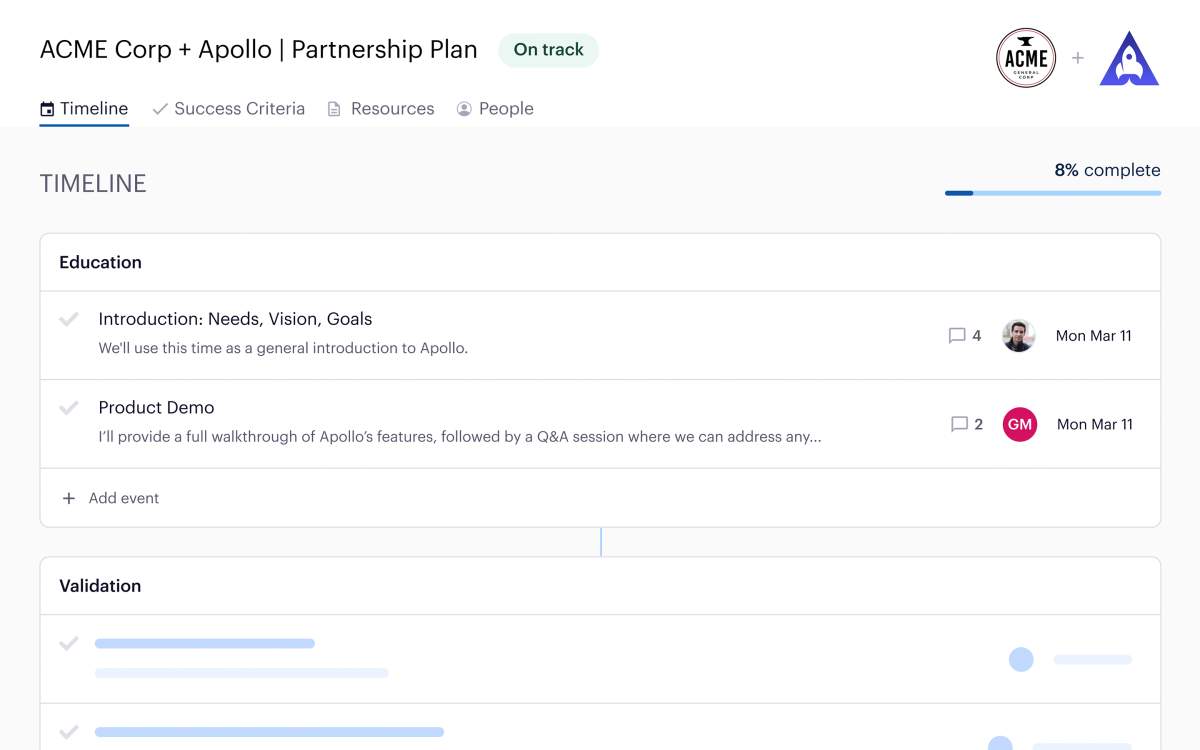Click the 8% complete progress bar
The height and width of the screenshot is (750, 1200).
point(1052,191)
